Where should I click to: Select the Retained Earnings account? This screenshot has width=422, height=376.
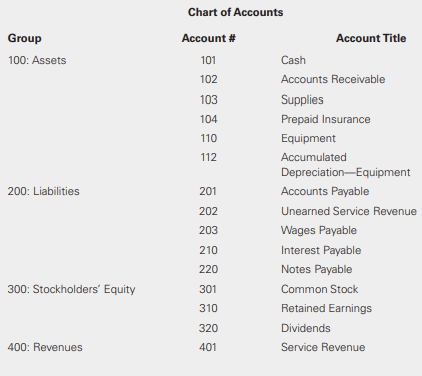[x=326, y=309]
